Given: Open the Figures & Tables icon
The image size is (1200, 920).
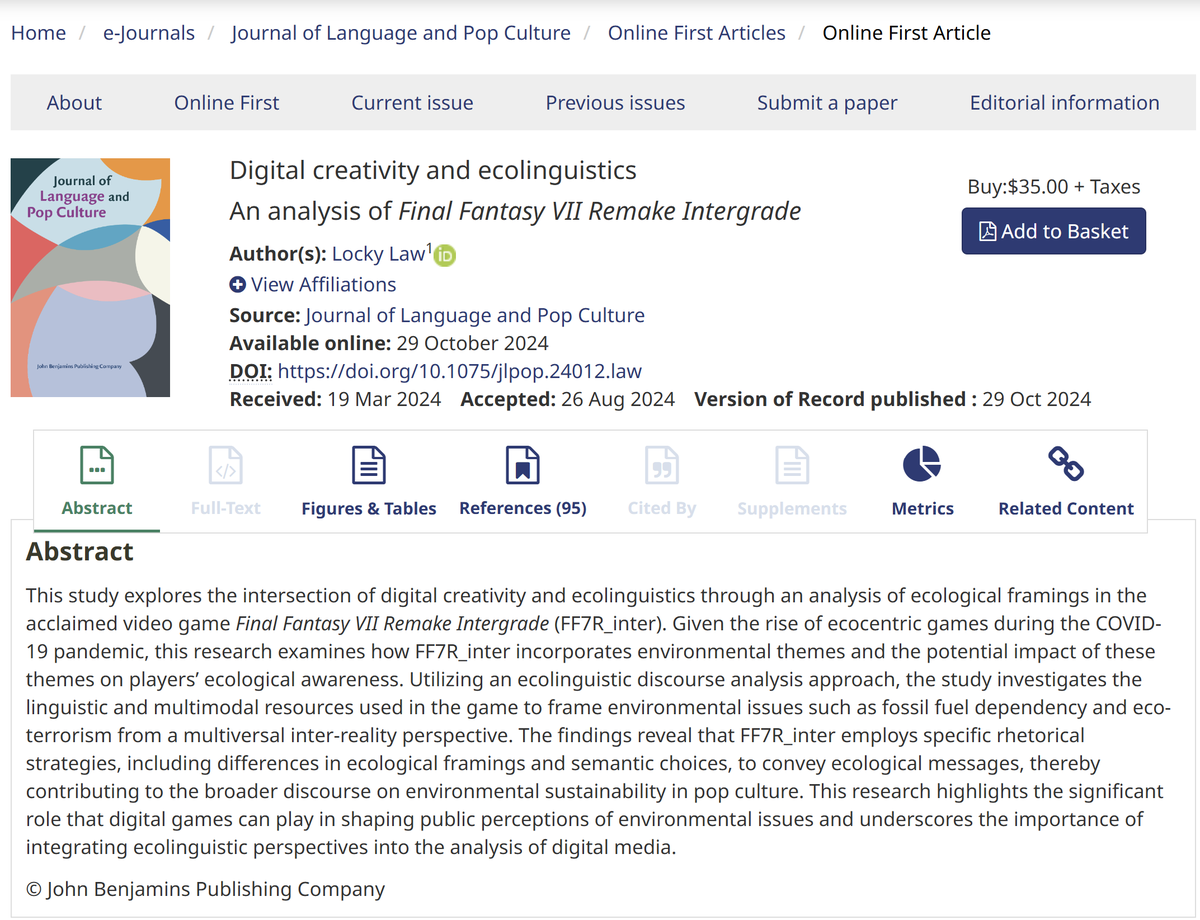Looking at the screenshot, I should [369, 465].
